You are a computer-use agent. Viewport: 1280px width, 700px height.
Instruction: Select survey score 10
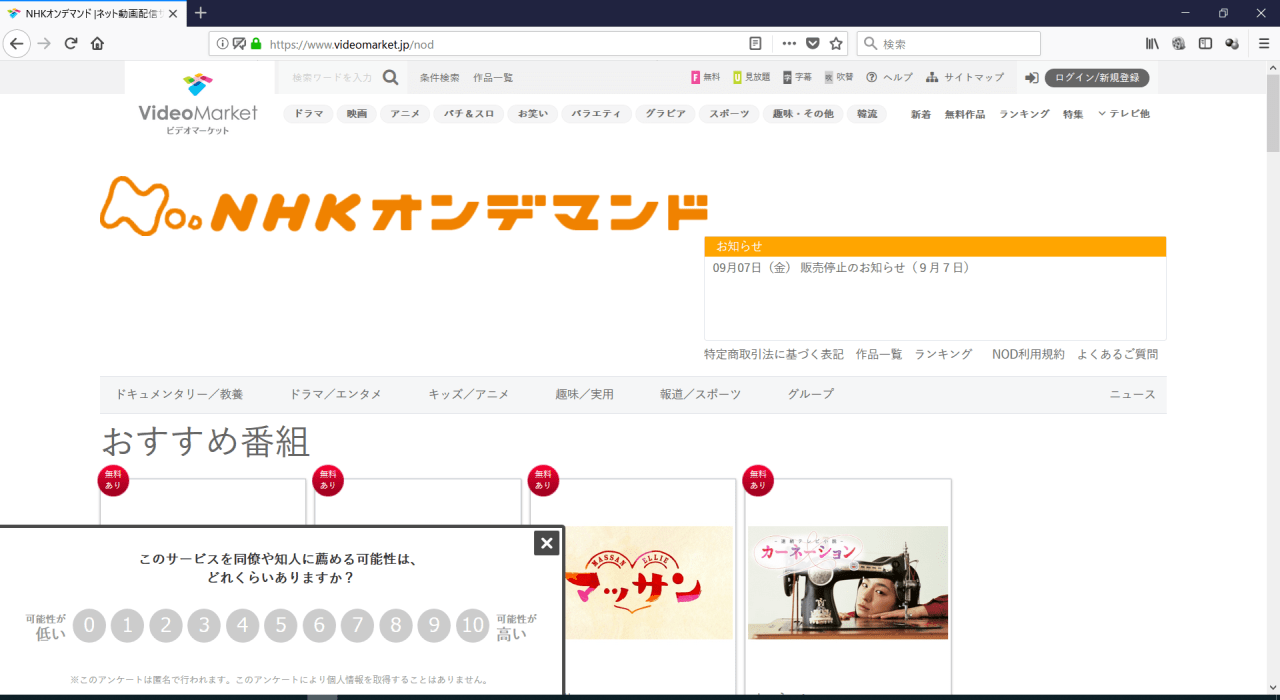click(472, 626)
